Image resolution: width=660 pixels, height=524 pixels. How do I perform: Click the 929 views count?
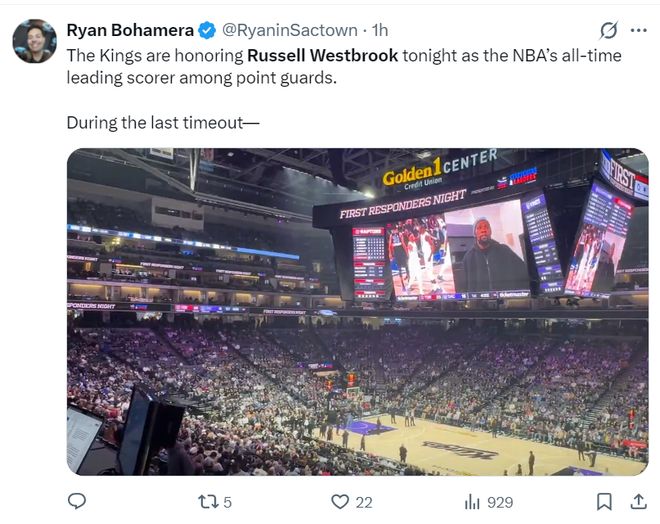coord(499,502)
